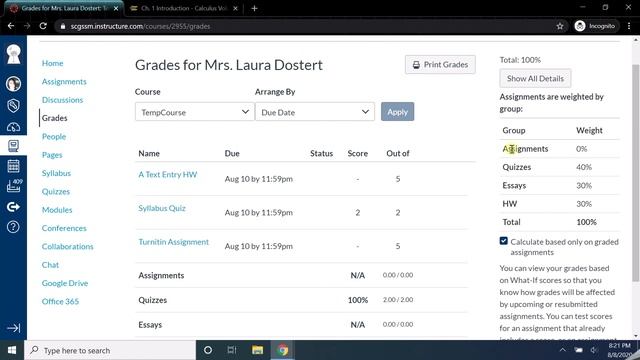Open the Courses book icon

(x=13, y=146)
